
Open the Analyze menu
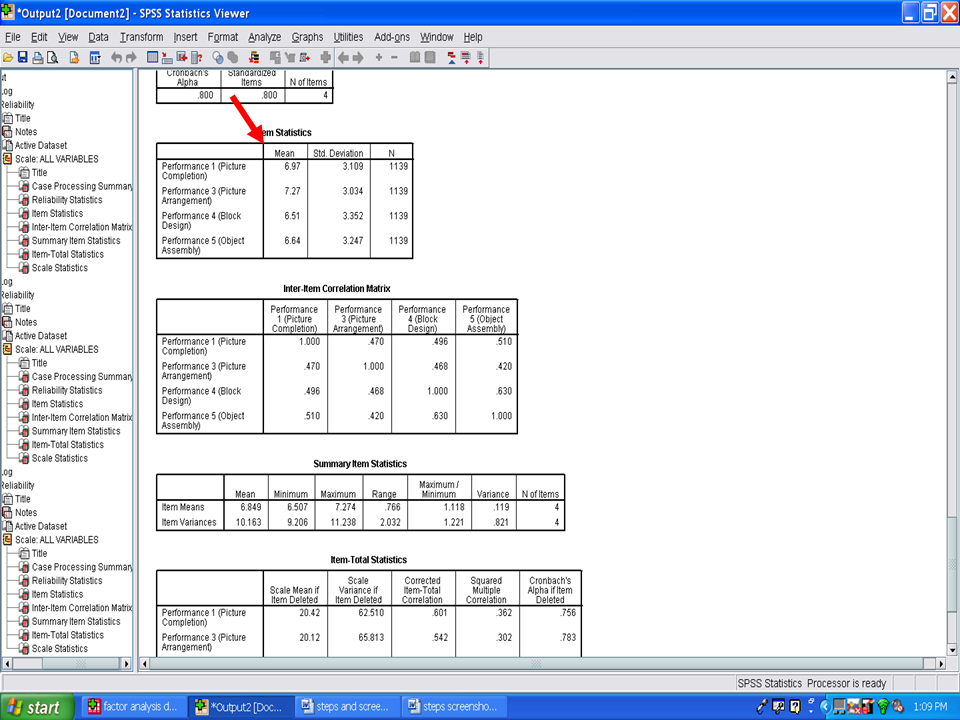(x=265, y=37)
